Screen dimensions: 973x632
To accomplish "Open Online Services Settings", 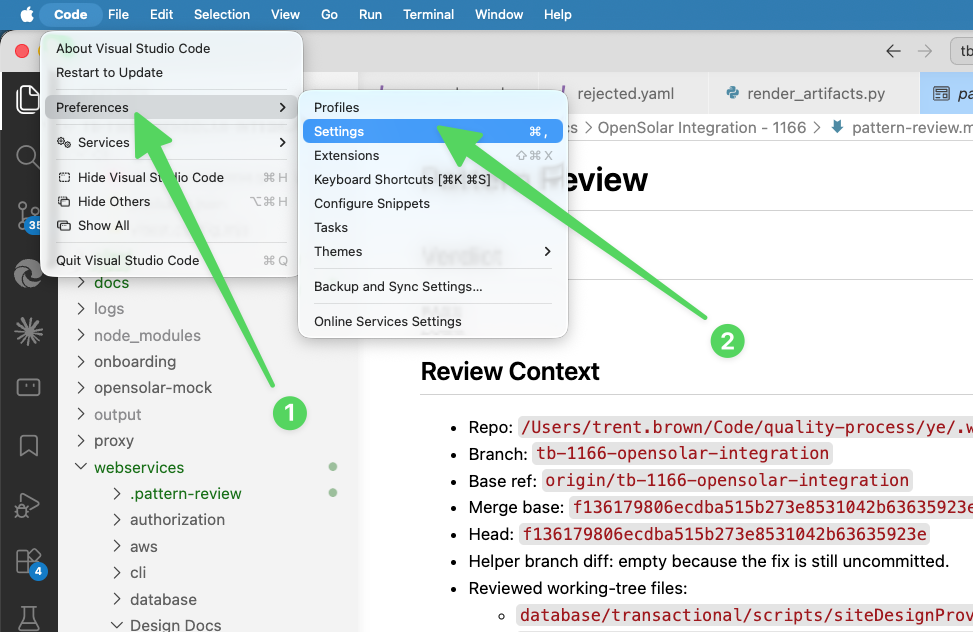I will coord(433,321).
